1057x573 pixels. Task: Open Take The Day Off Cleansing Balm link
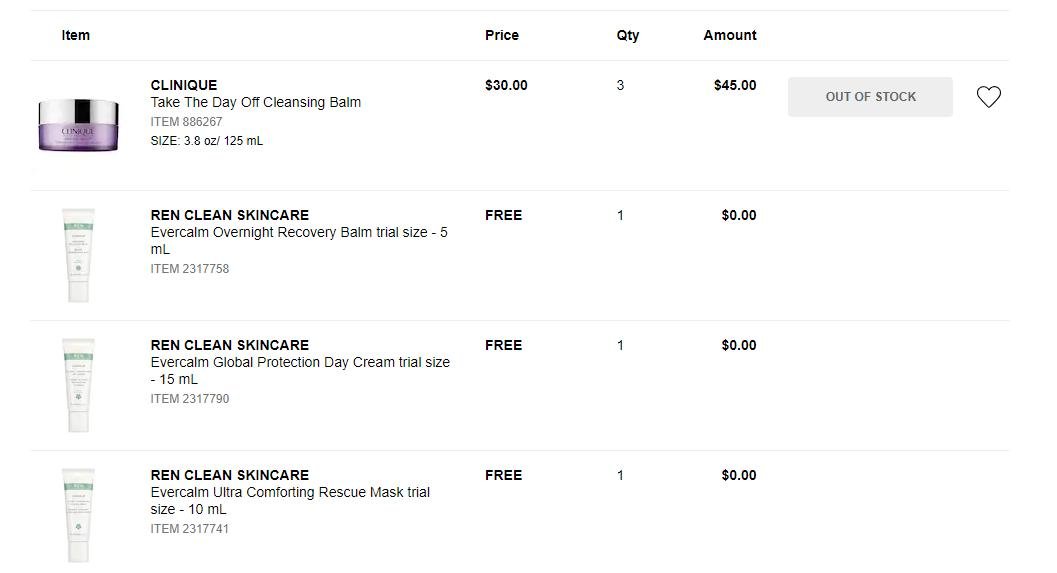coord(256,102)
